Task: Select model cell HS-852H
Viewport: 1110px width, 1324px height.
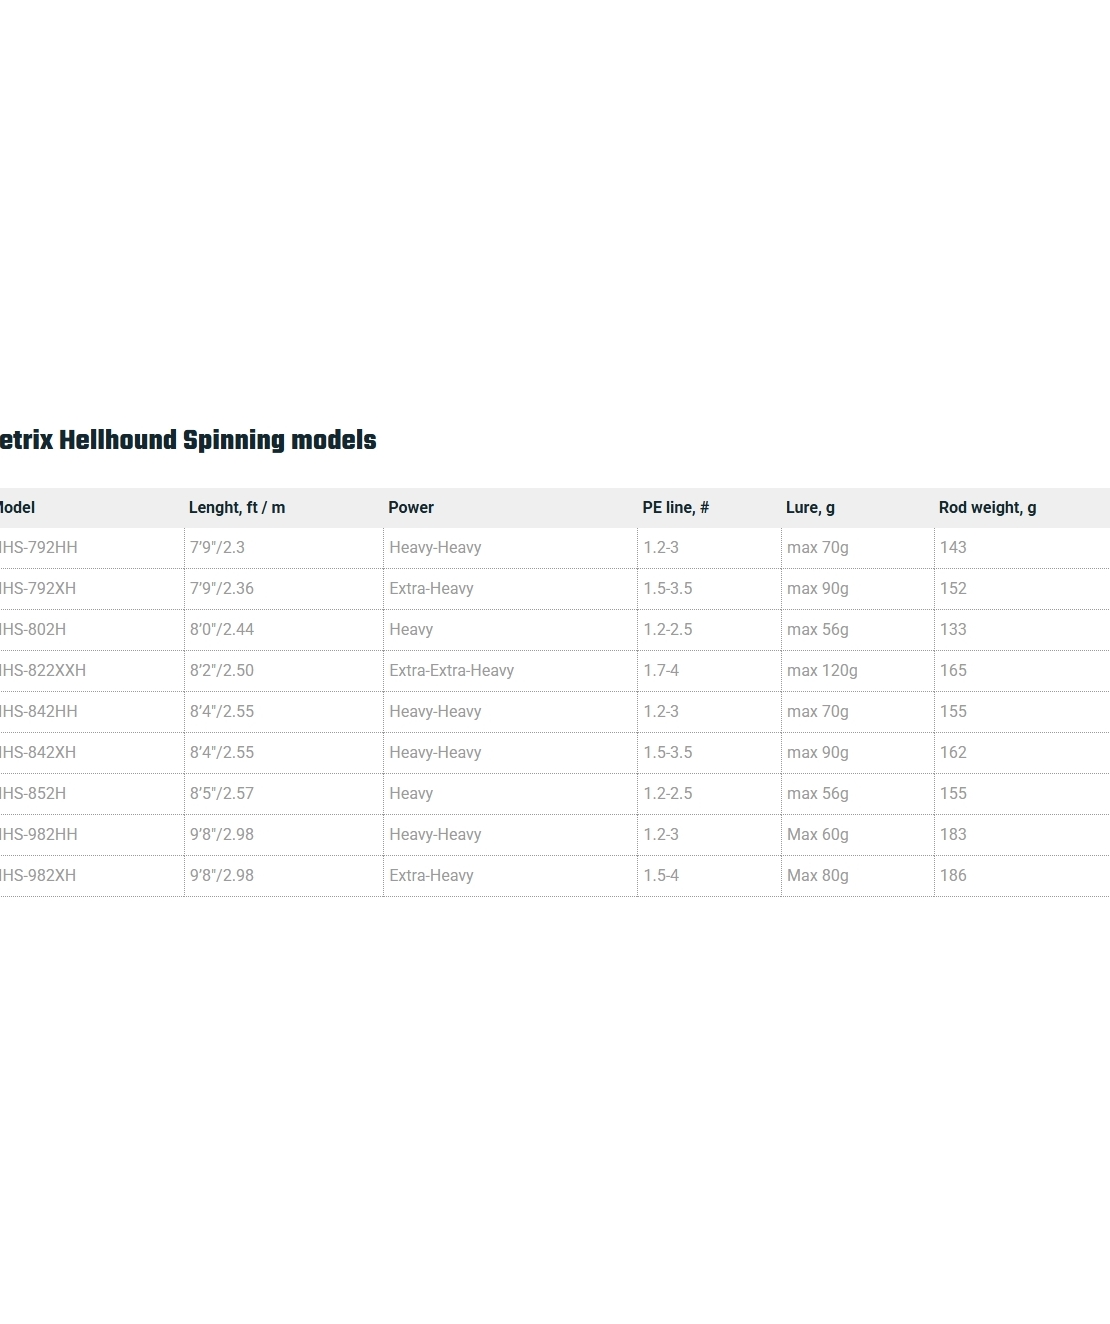Action: point(33,794)
